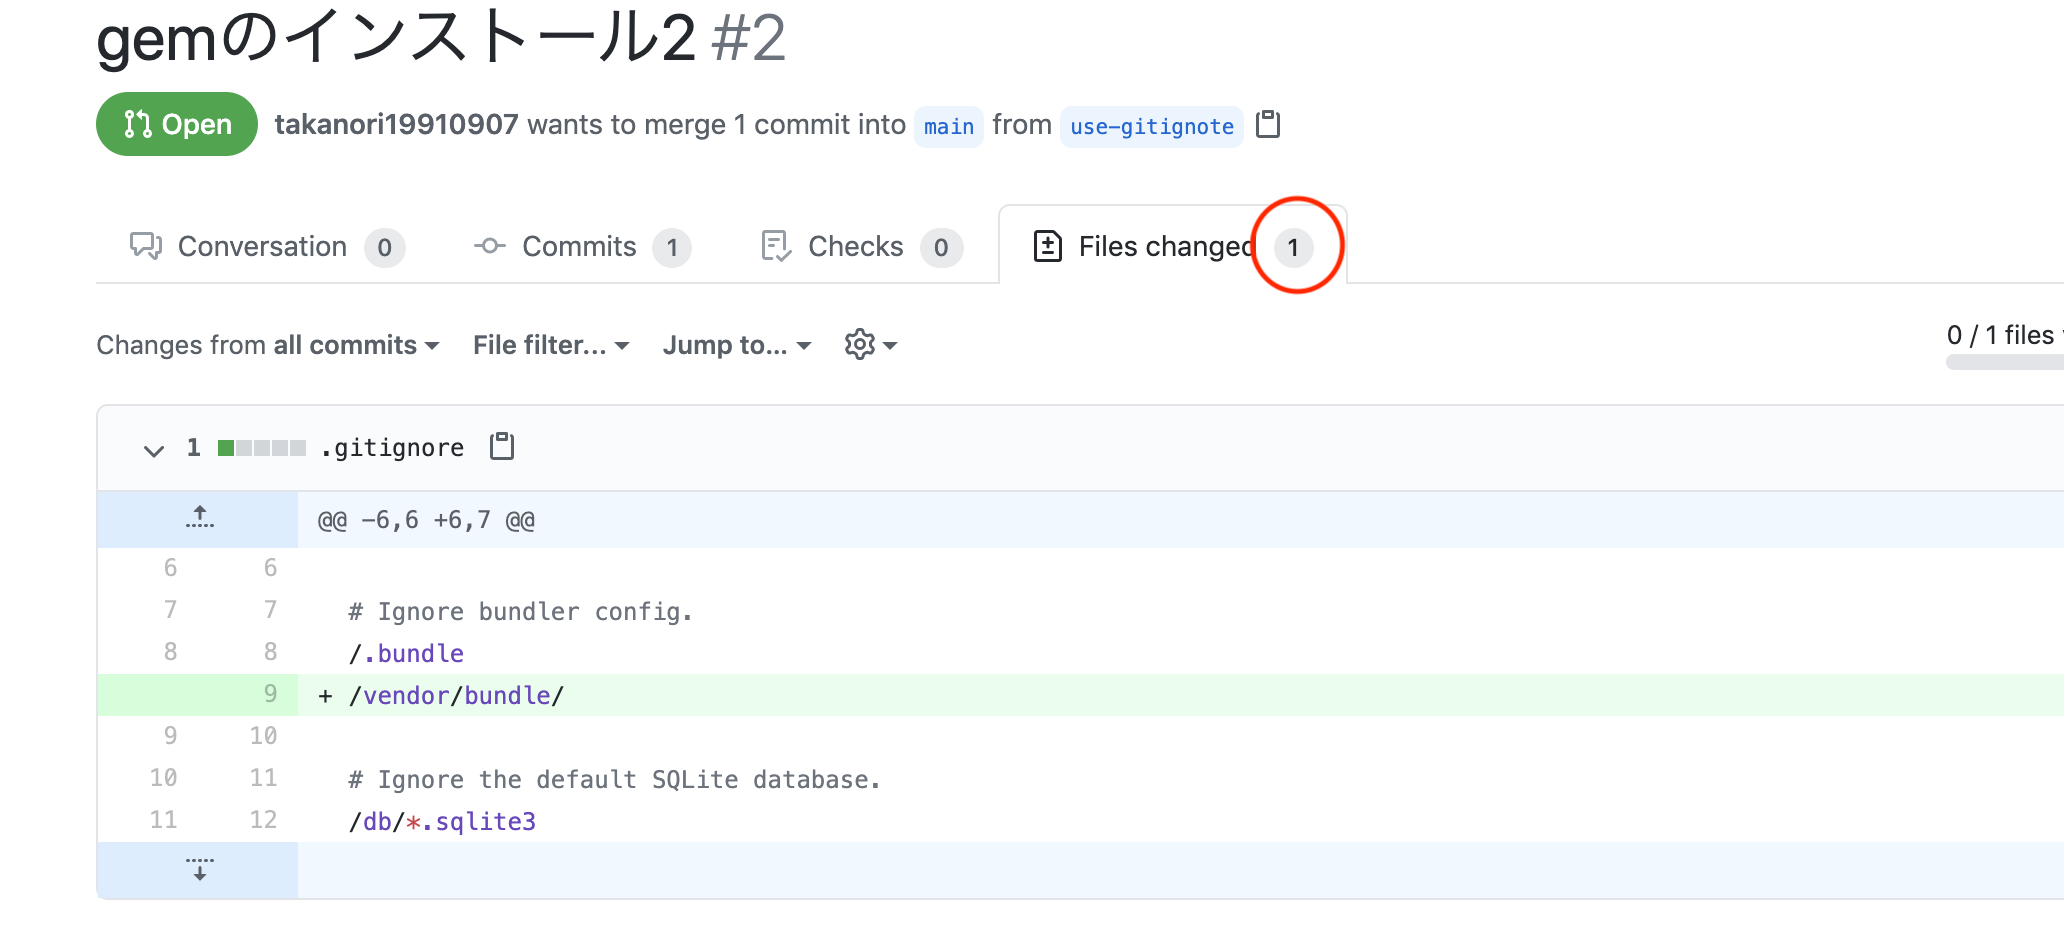
Task: Click the added line /vendor/bundle/
Action: [456, 695]
